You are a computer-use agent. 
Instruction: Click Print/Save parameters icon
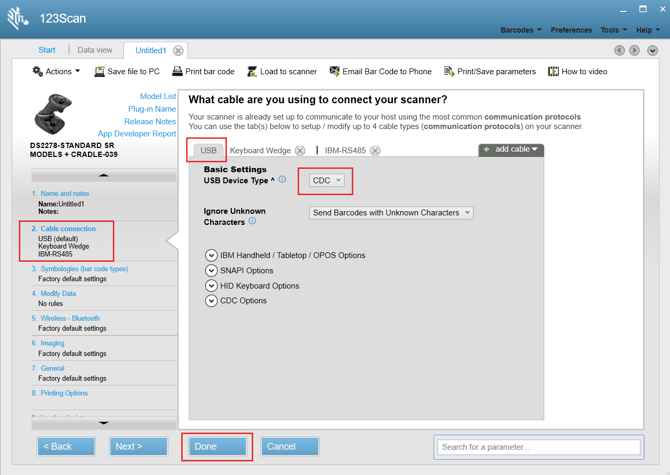(x=449, y=72)
